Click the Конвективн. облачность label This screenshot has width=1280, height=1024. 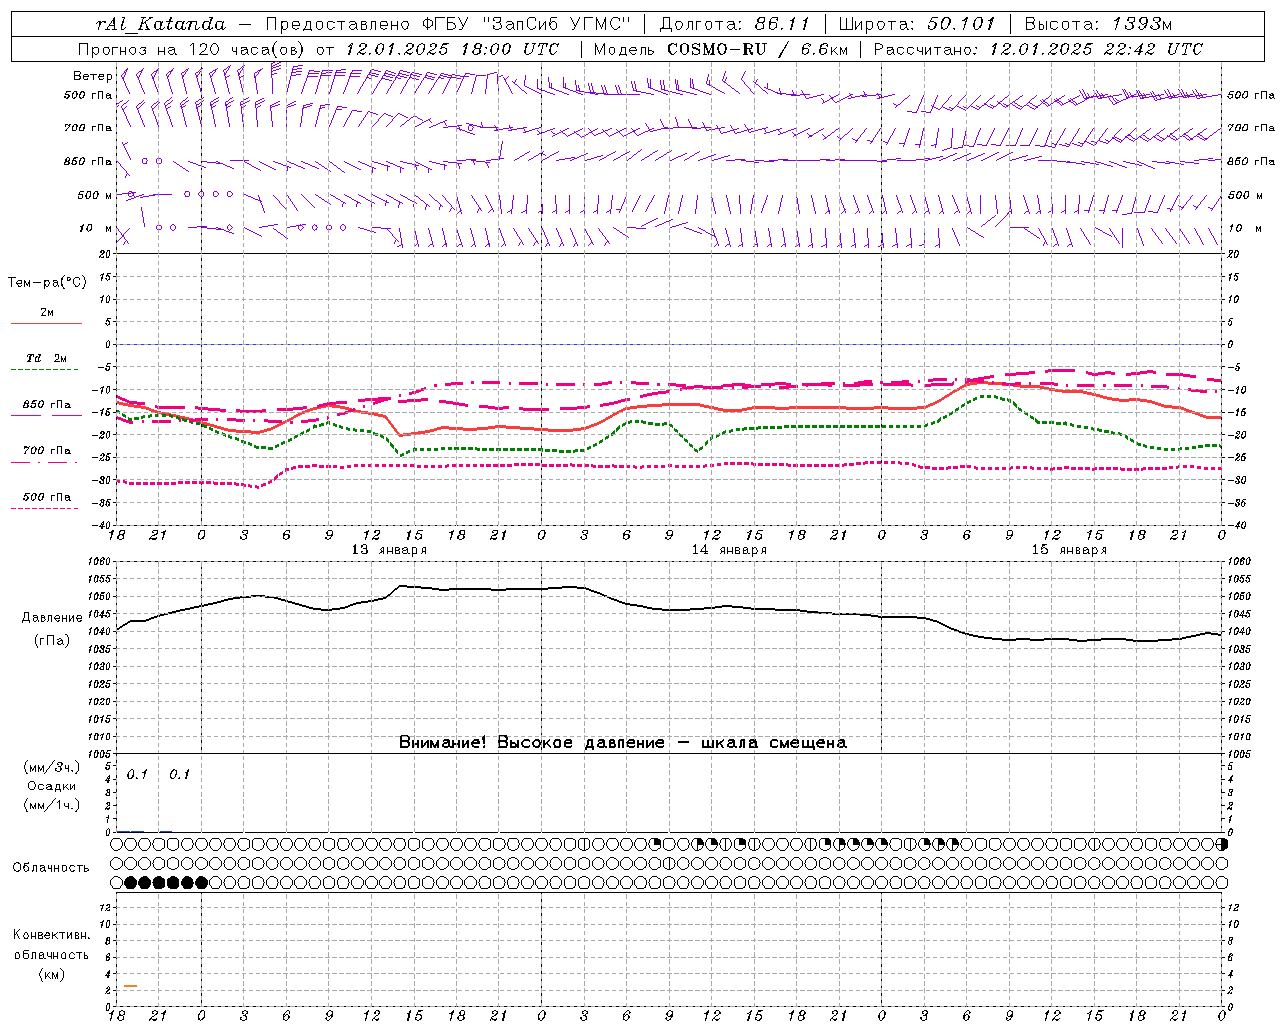(x=51, y=945)
